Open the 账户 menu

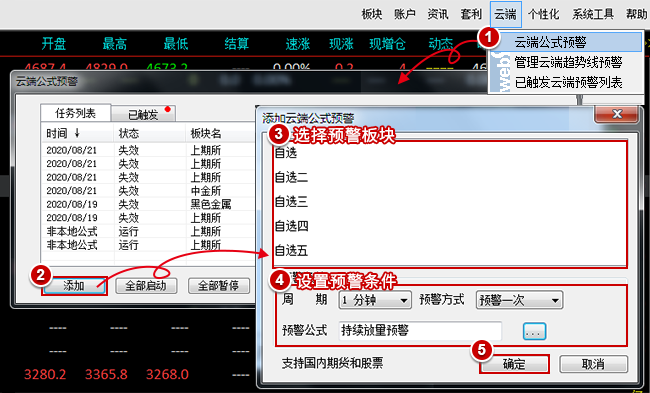[405, 15]
